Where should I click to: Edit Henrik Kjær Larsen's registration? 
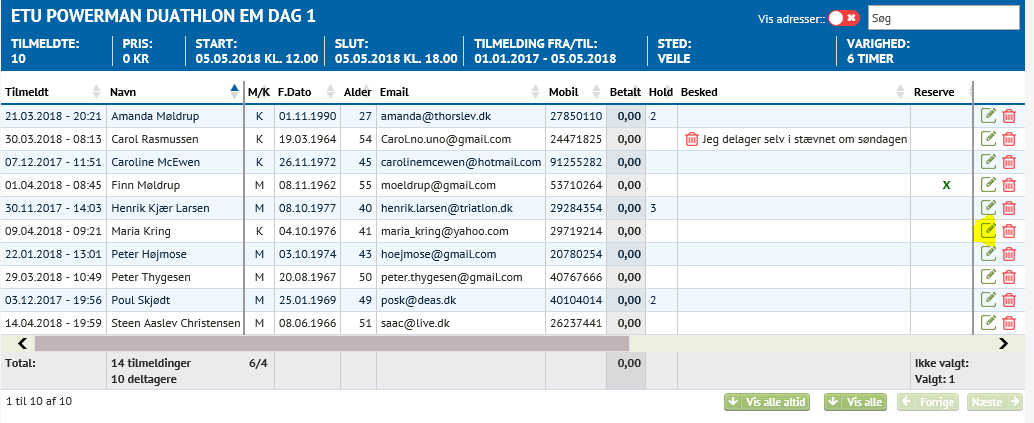[988, 207]
